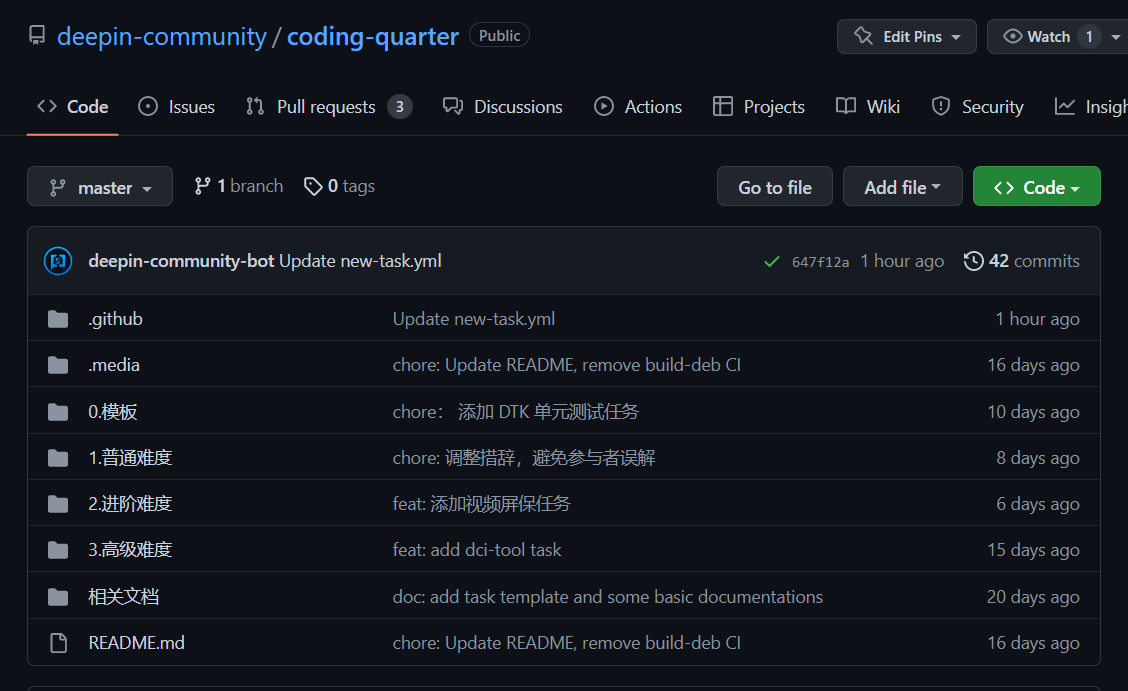Viewport: 1128px width, 691px height.
Task: Click the history clock icon by commits
Action: pyautogui.click(x=973, y=261)
